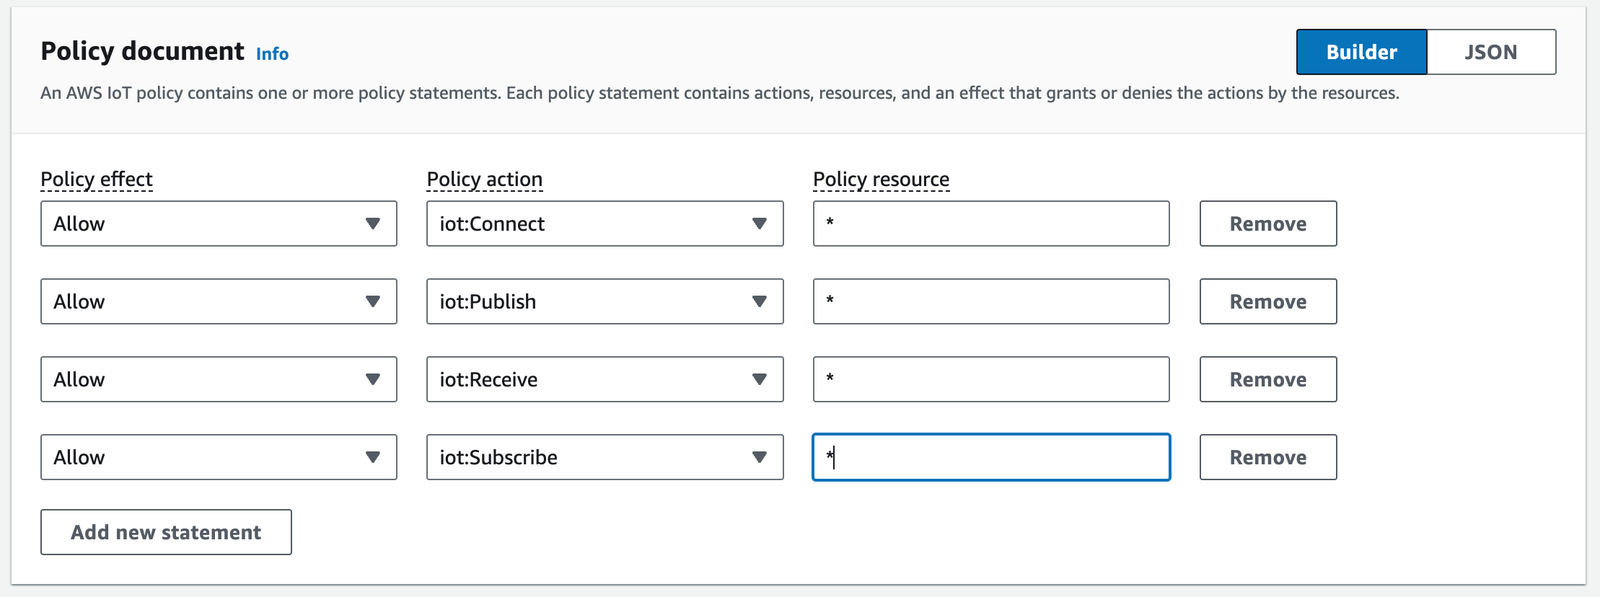1600x597 pixels.
Task: Open the Allow dropdown for iot:Receive row
Action: (219, 380)
